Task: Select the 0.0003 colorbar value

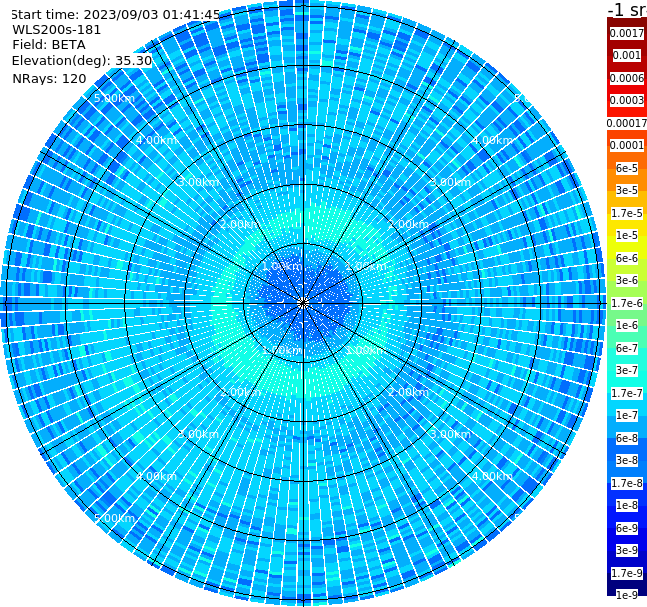Action: pos(627,100)
